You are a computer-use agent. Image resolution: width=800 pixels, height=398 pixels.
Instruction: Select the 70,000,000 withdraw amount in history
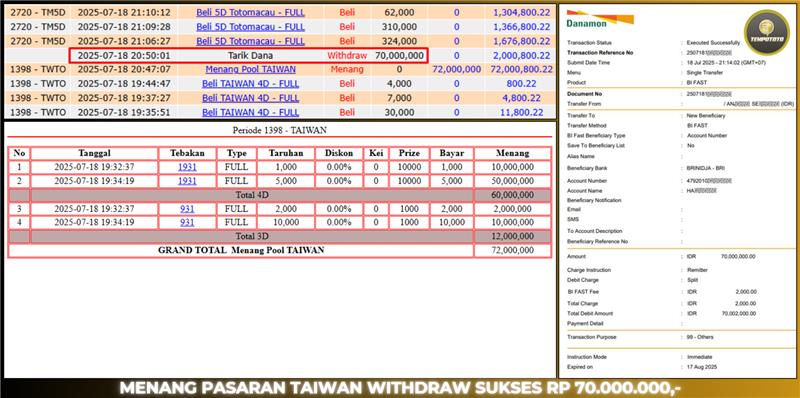(x=399, y=55)
